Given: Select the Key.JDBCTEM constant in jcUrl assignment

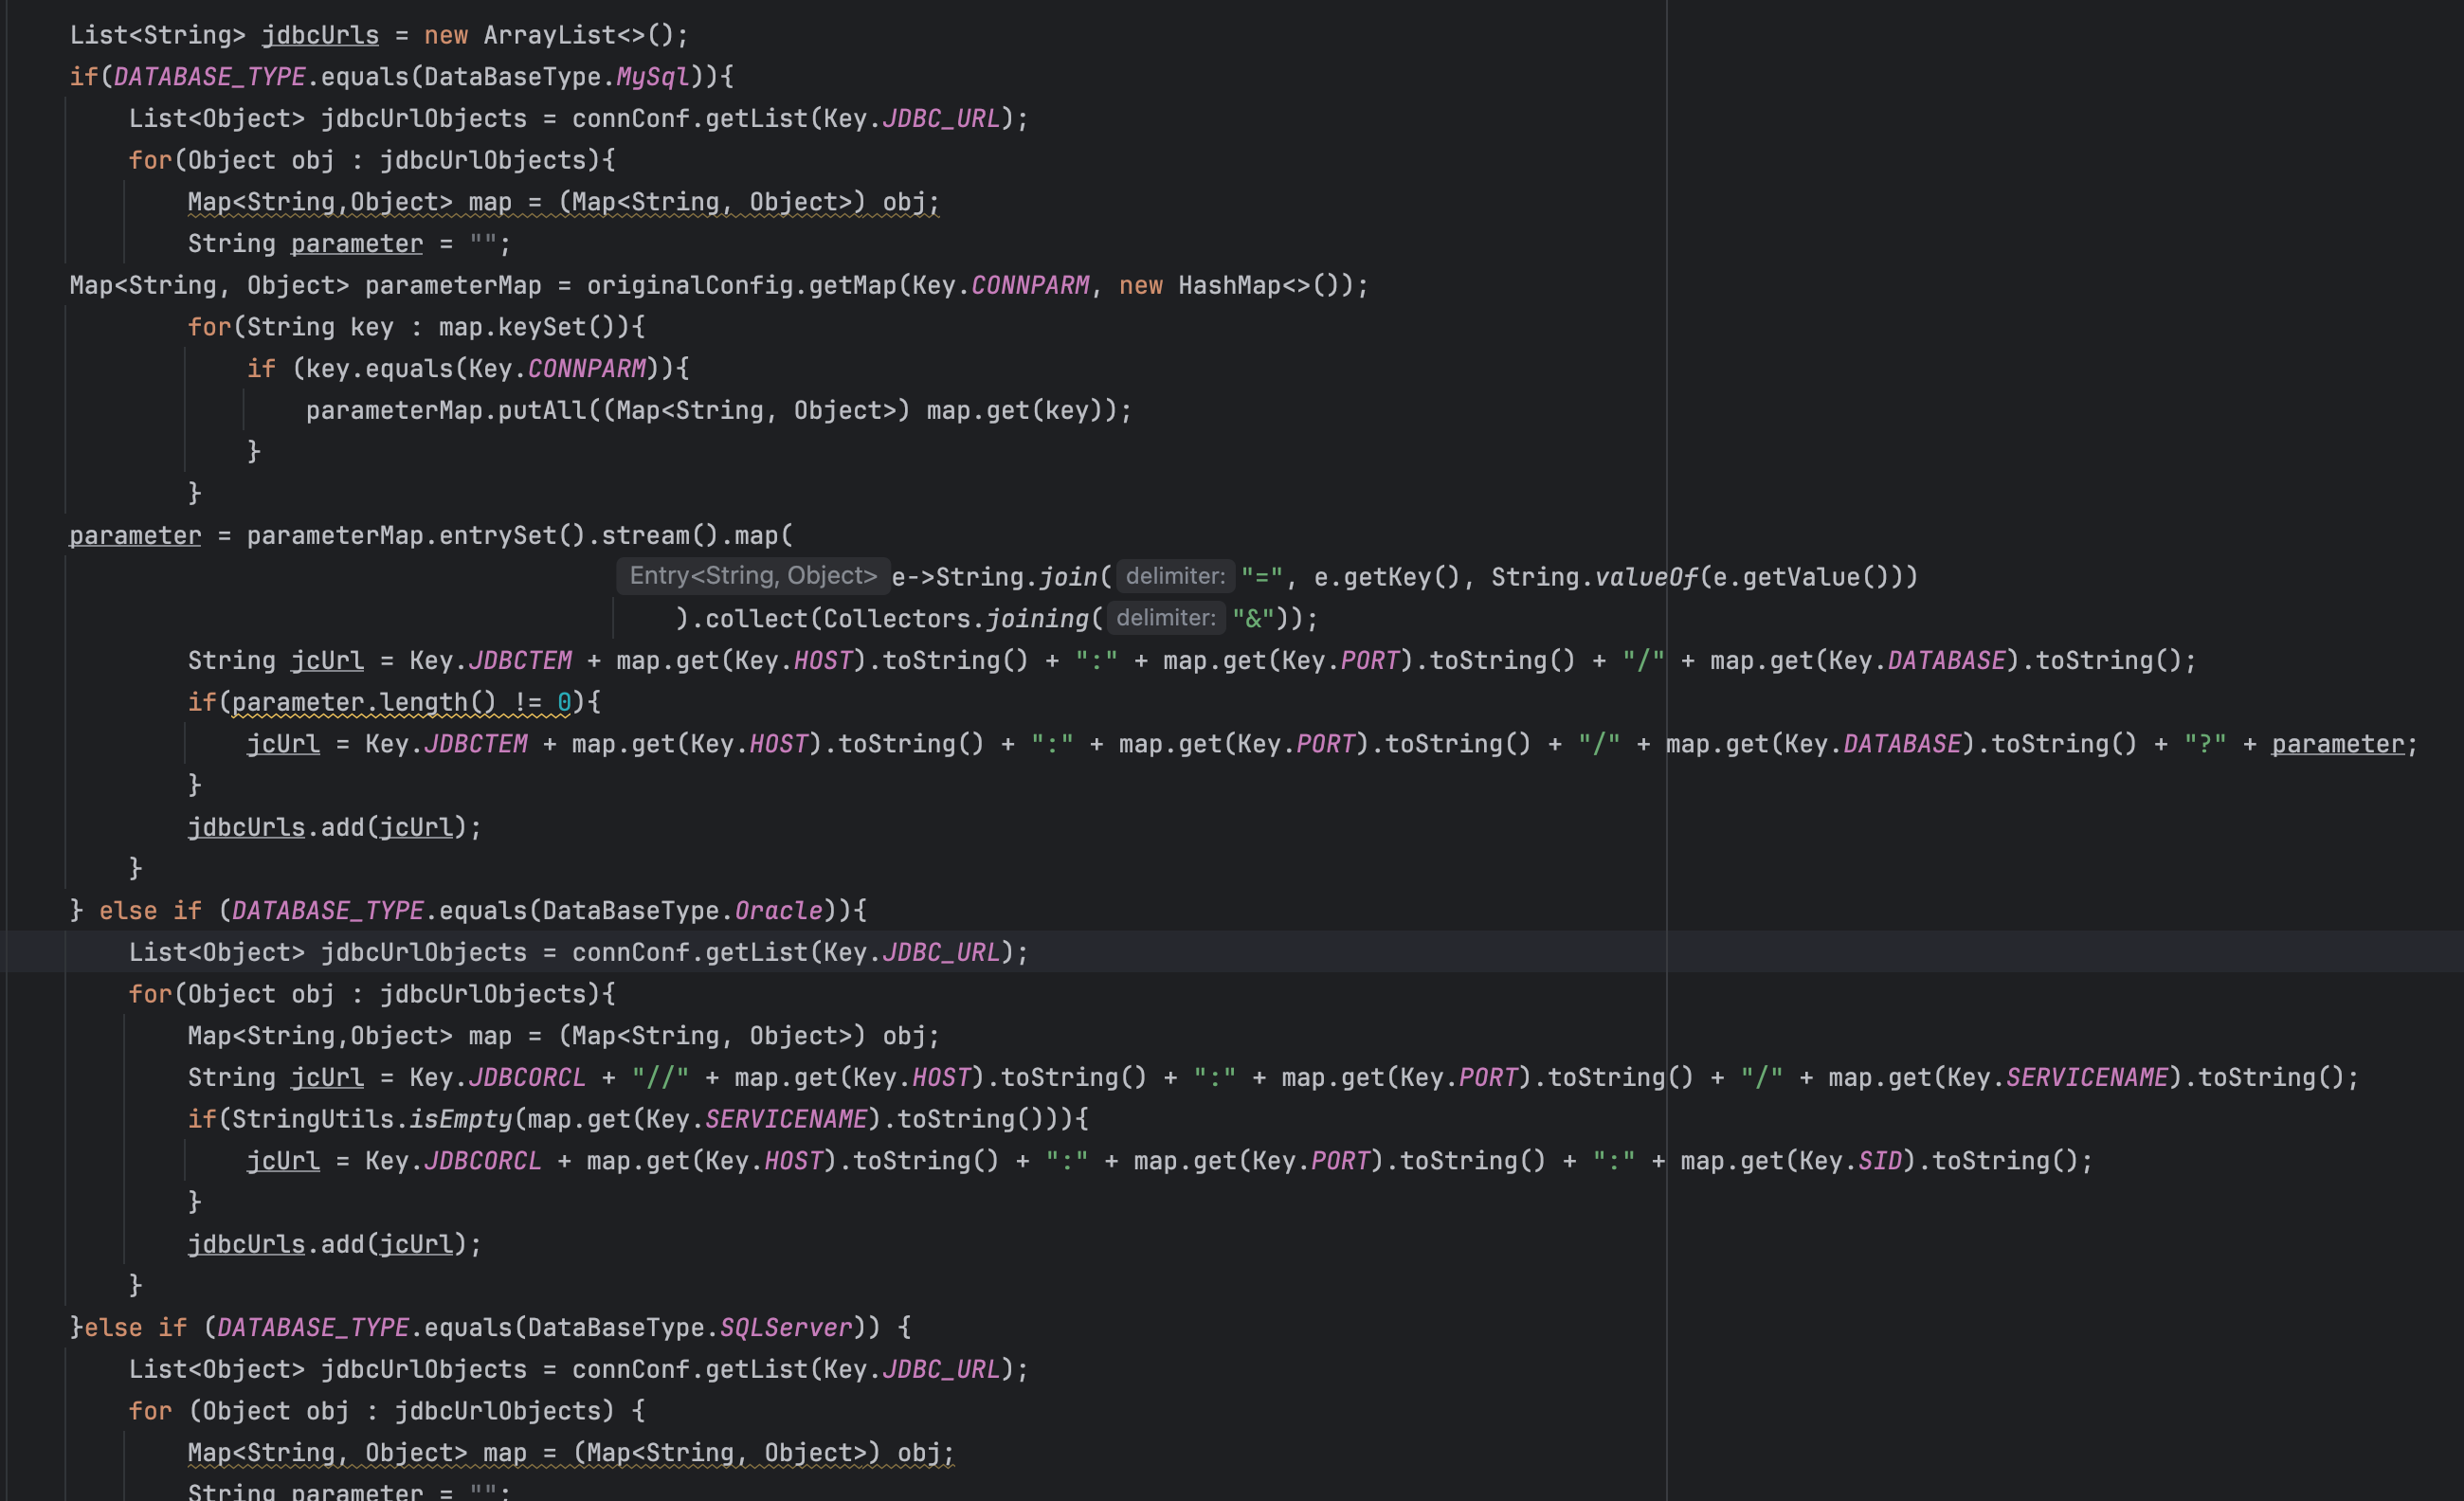Looking at the screenshot, I should [x=522, y=659].
